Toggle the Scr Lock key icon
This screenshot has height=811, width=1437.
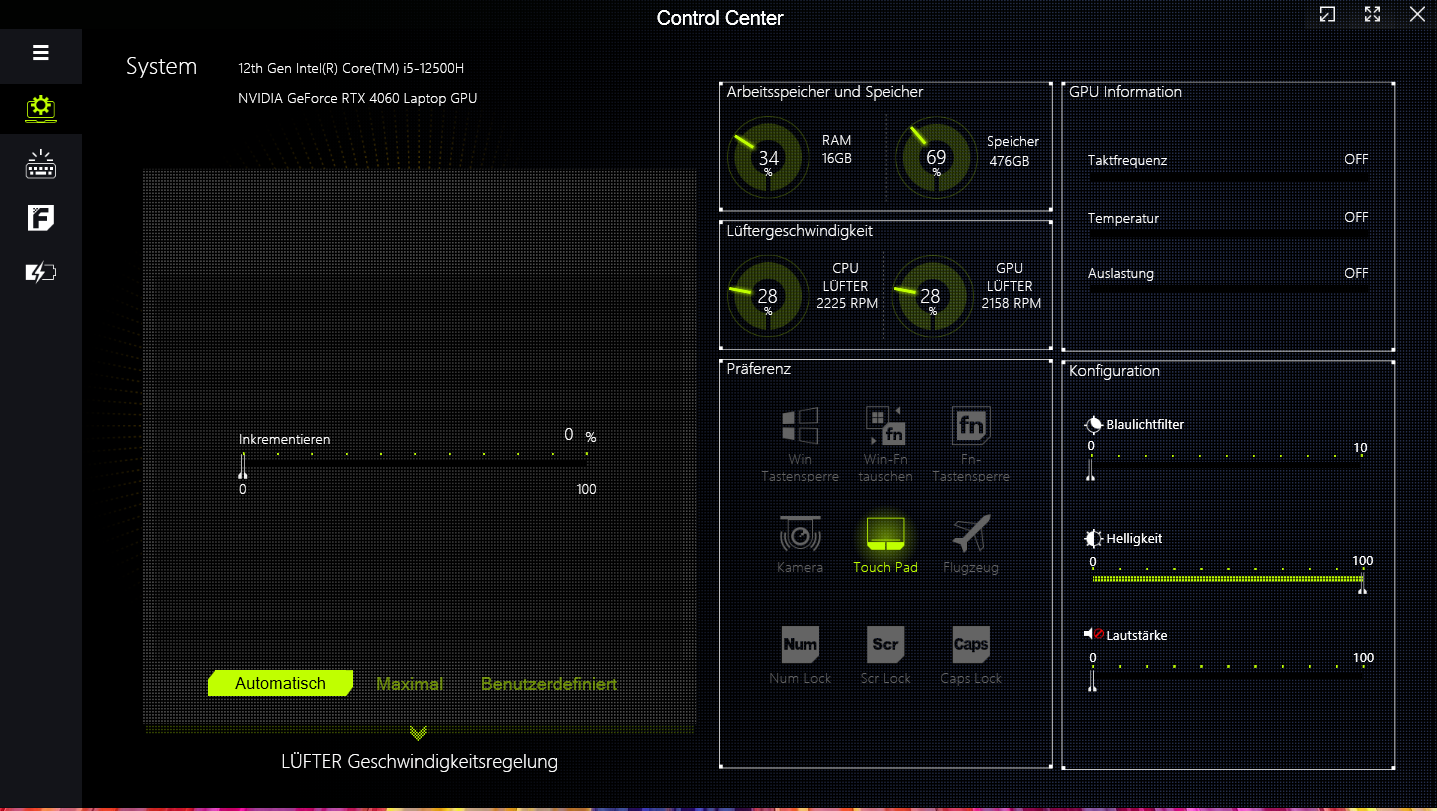tap(885, 645)
